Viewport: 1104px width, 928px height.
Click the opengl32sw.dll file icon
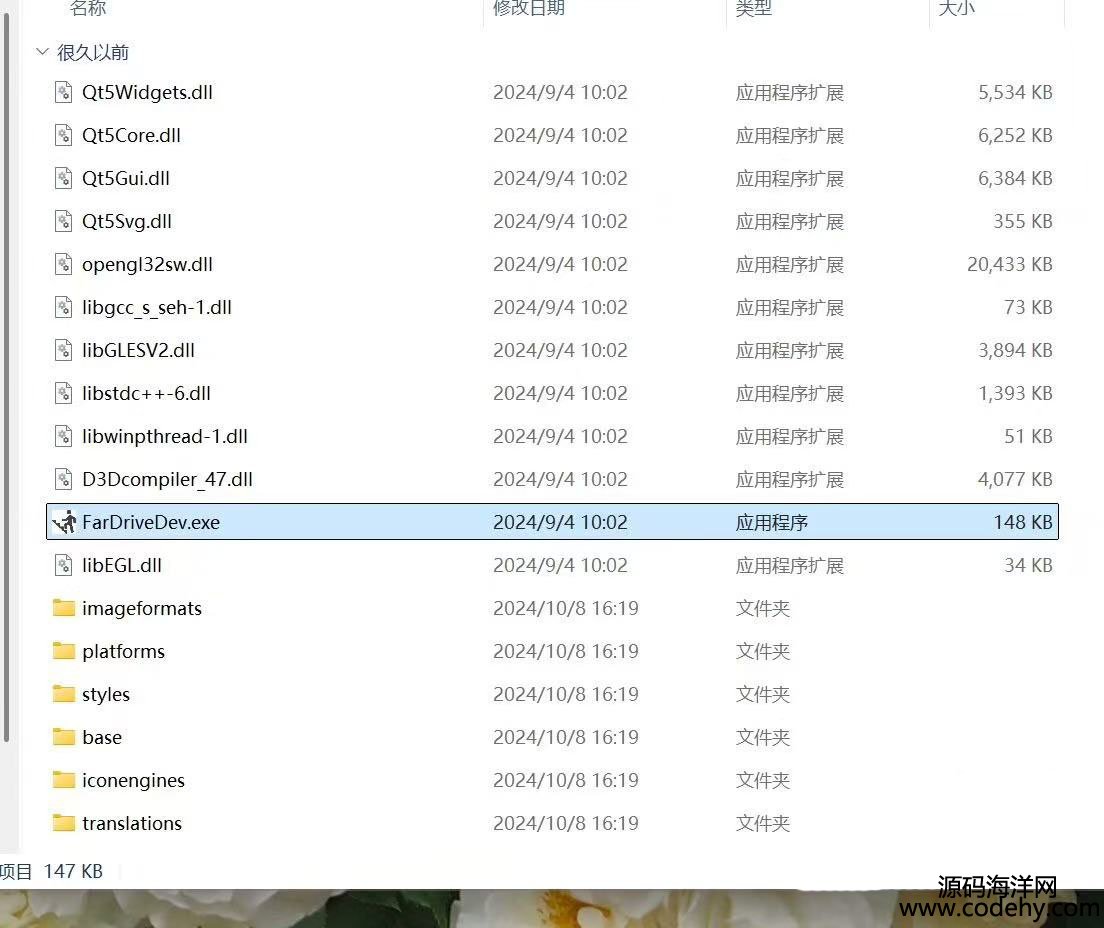tap(63, 264)
